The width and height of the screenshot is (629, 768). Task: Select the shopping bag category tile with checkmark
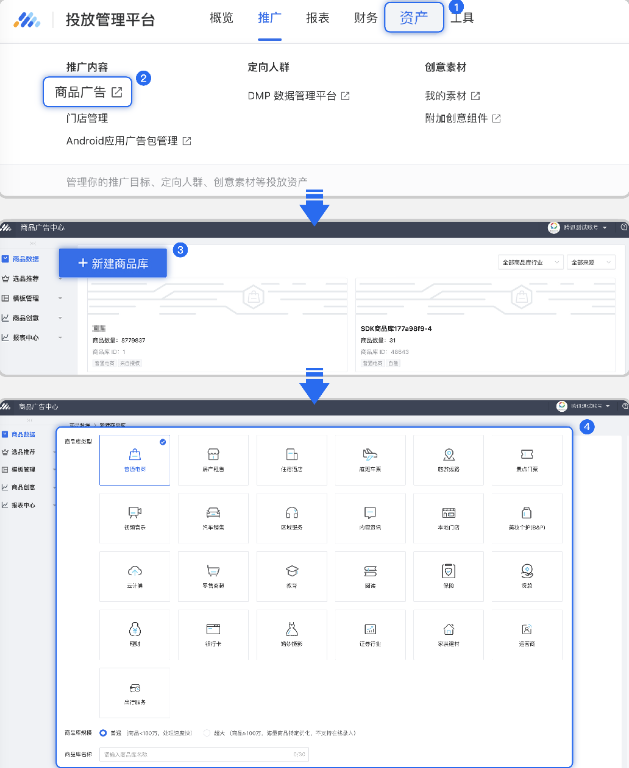[135, 460]
